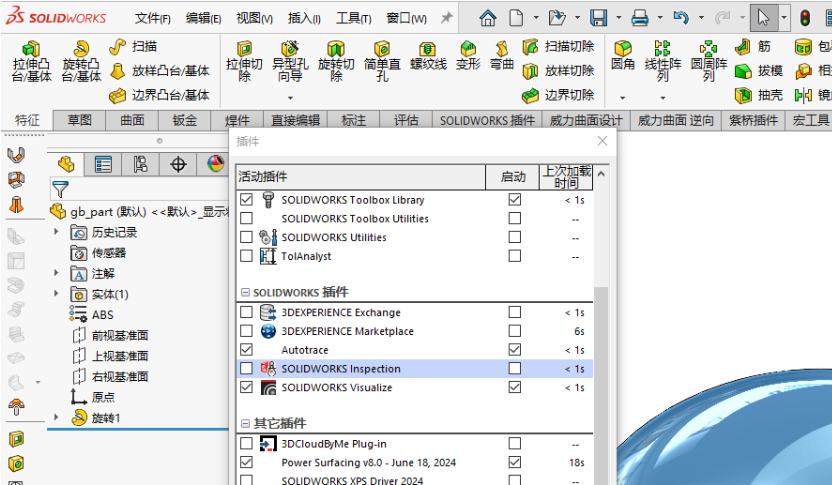The image size is (832, 485).
Task: Uncheck active SOLIDWORKS Toolbox Library checkbox
Action: click(246, 200)
